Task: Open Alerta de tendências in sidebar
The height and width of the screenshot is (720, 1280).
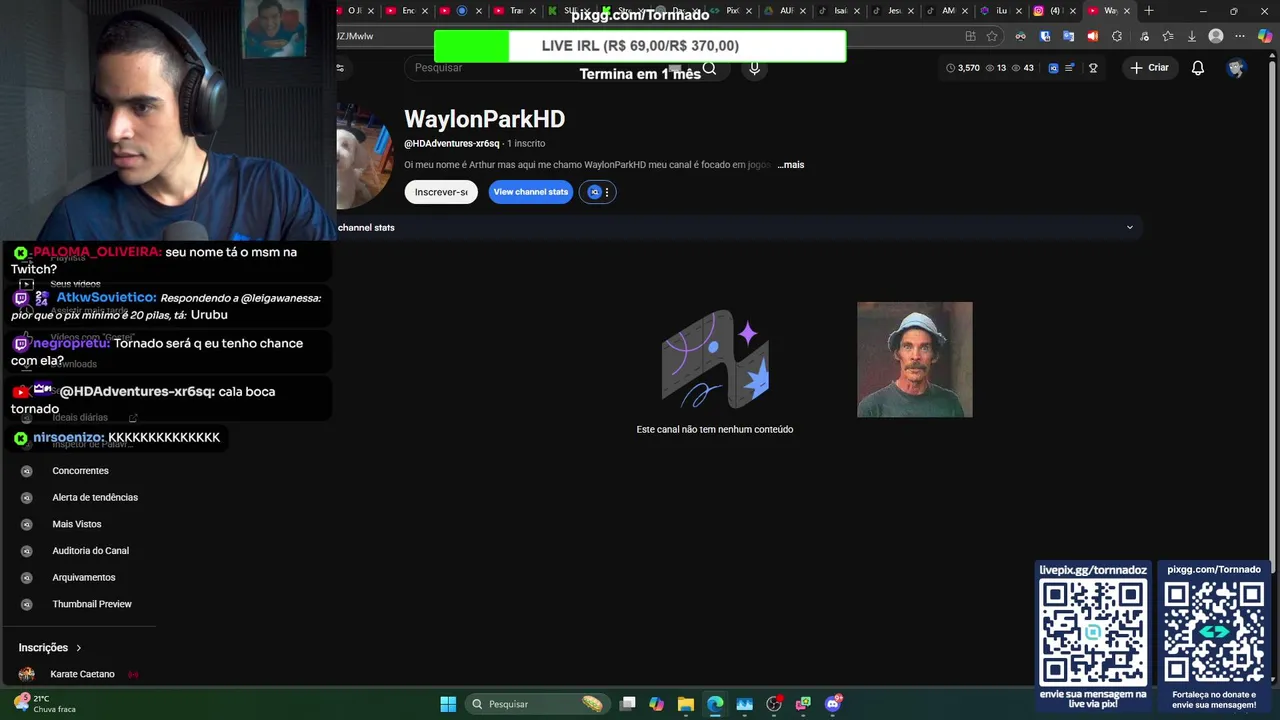Action: tap(95, 498)
